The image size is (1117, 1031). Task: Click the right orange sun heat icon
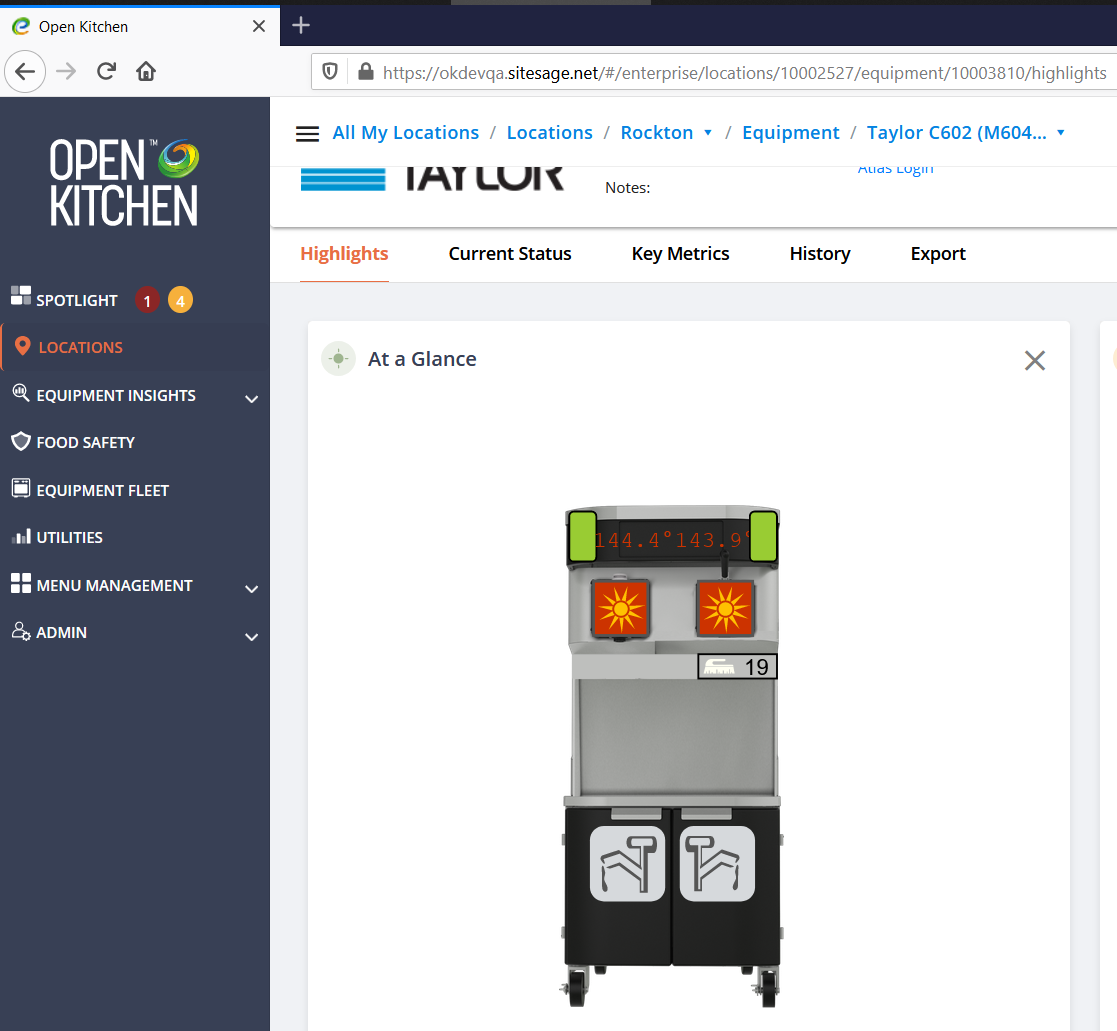[725, 608]
